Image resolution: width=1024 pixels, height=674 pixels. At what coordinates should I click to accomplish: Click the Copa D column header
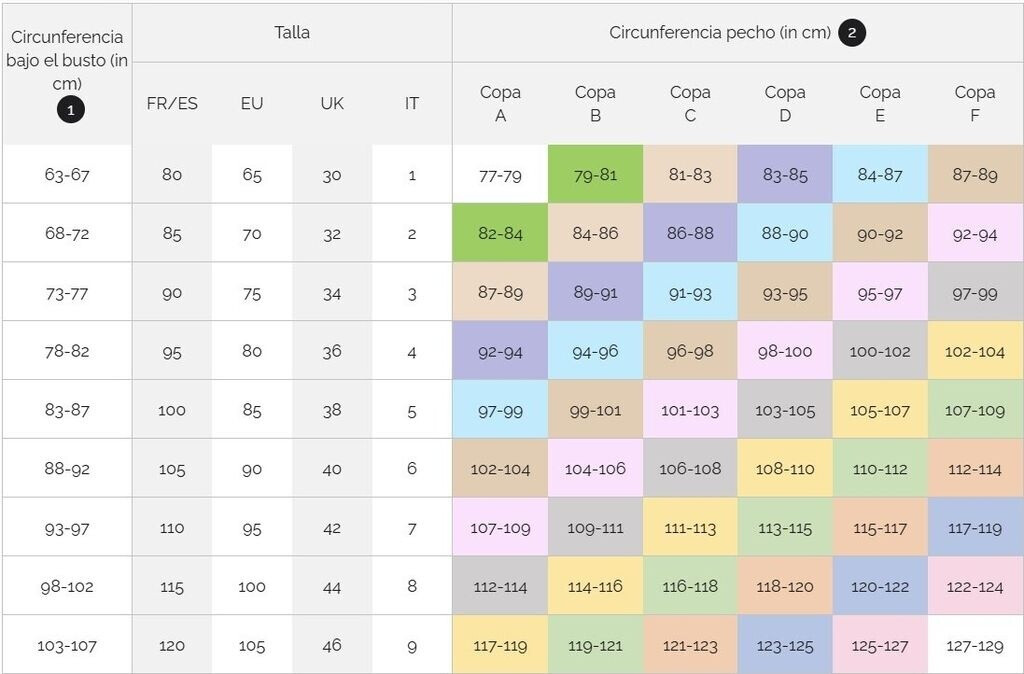click(785, 104)
